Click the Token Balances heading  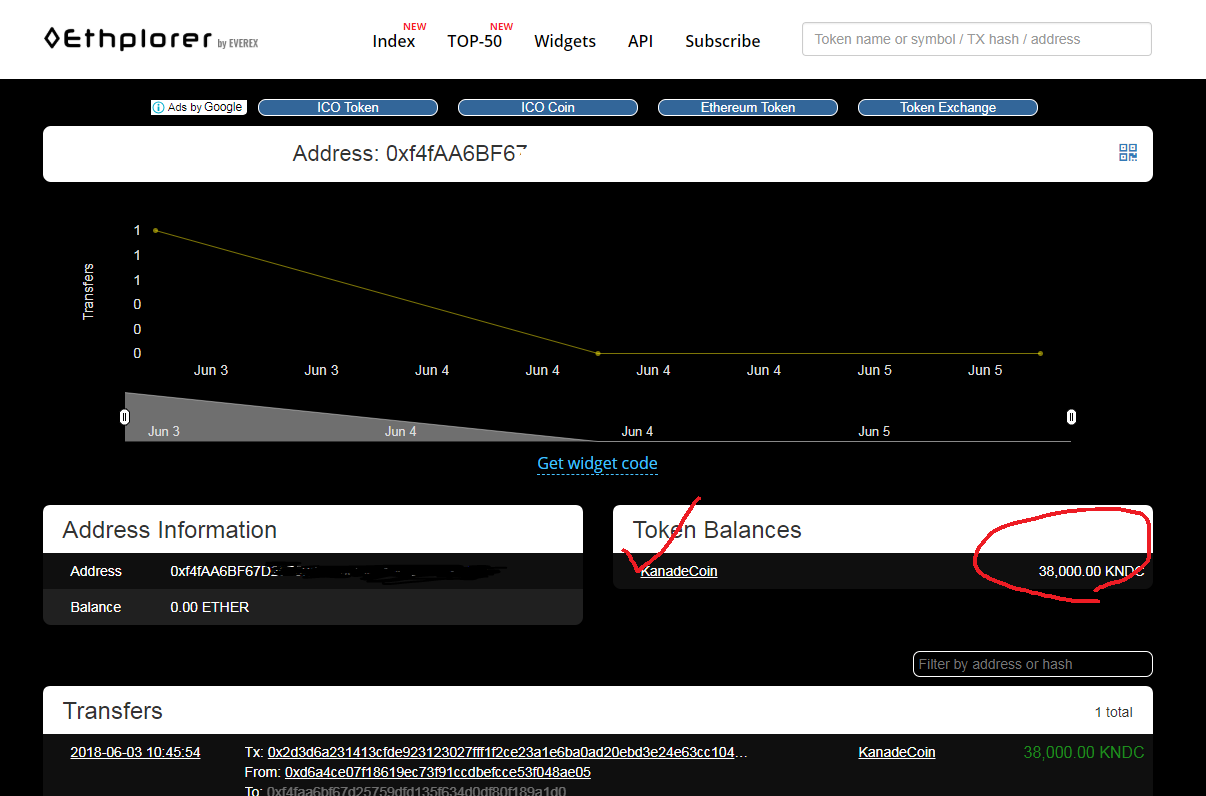(717, 530)
